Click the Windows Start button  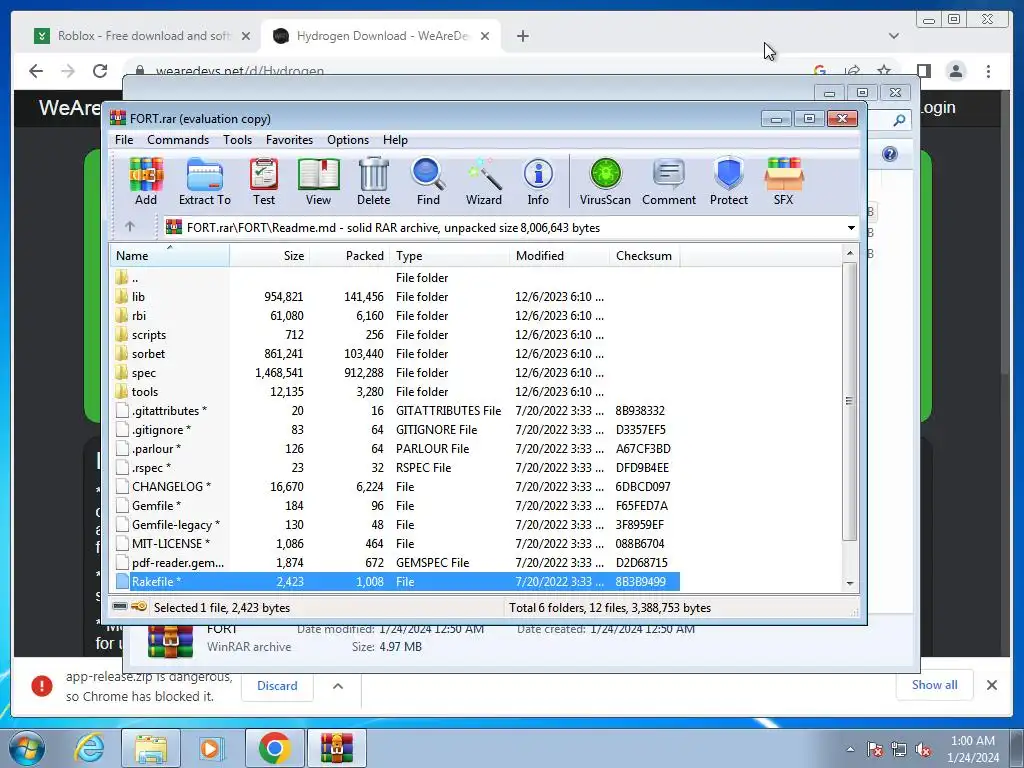tap(26, 748)
